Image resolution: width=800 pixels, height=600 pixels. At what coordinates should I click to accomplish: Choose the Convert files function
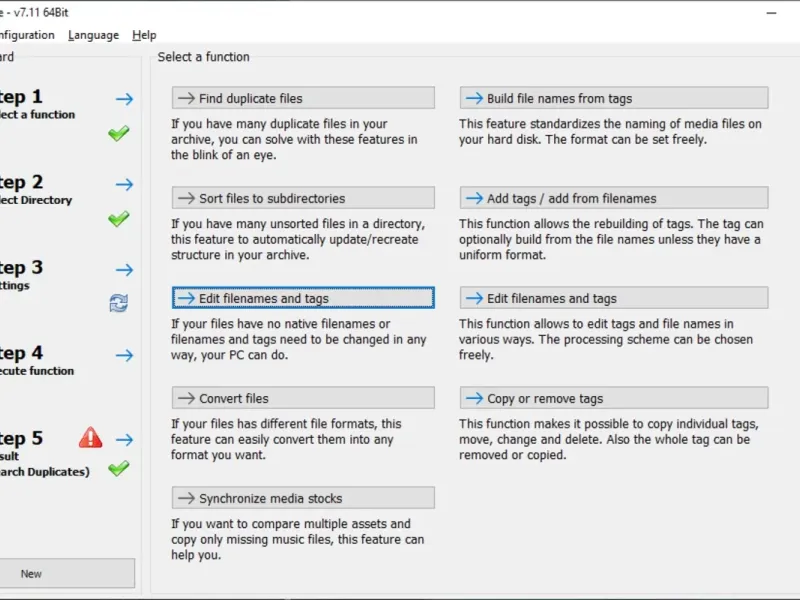pyautogui.click(x=303, y=398)
